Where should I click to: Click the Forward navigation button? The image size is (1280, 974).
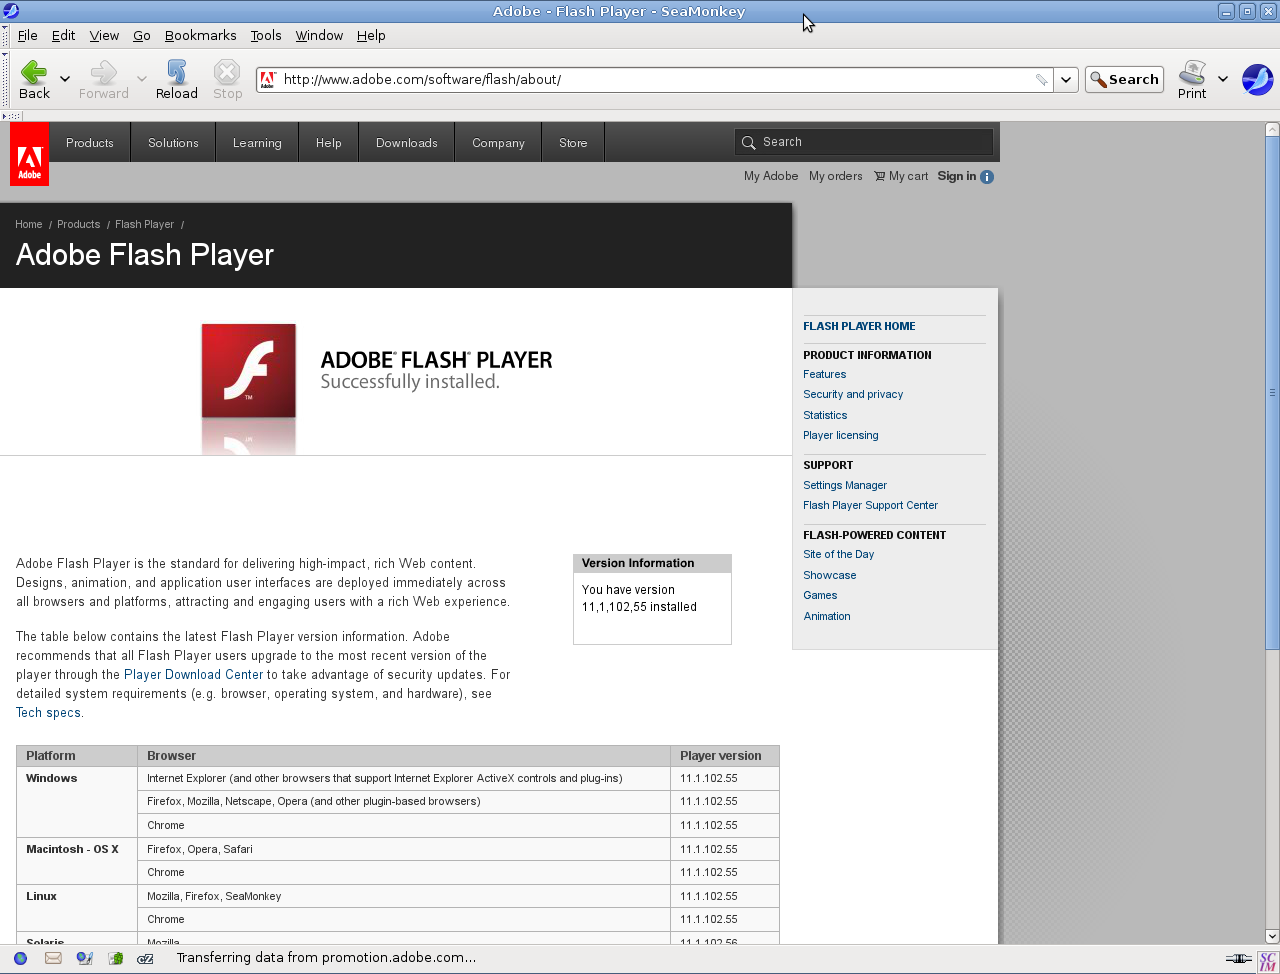[104, 80]
